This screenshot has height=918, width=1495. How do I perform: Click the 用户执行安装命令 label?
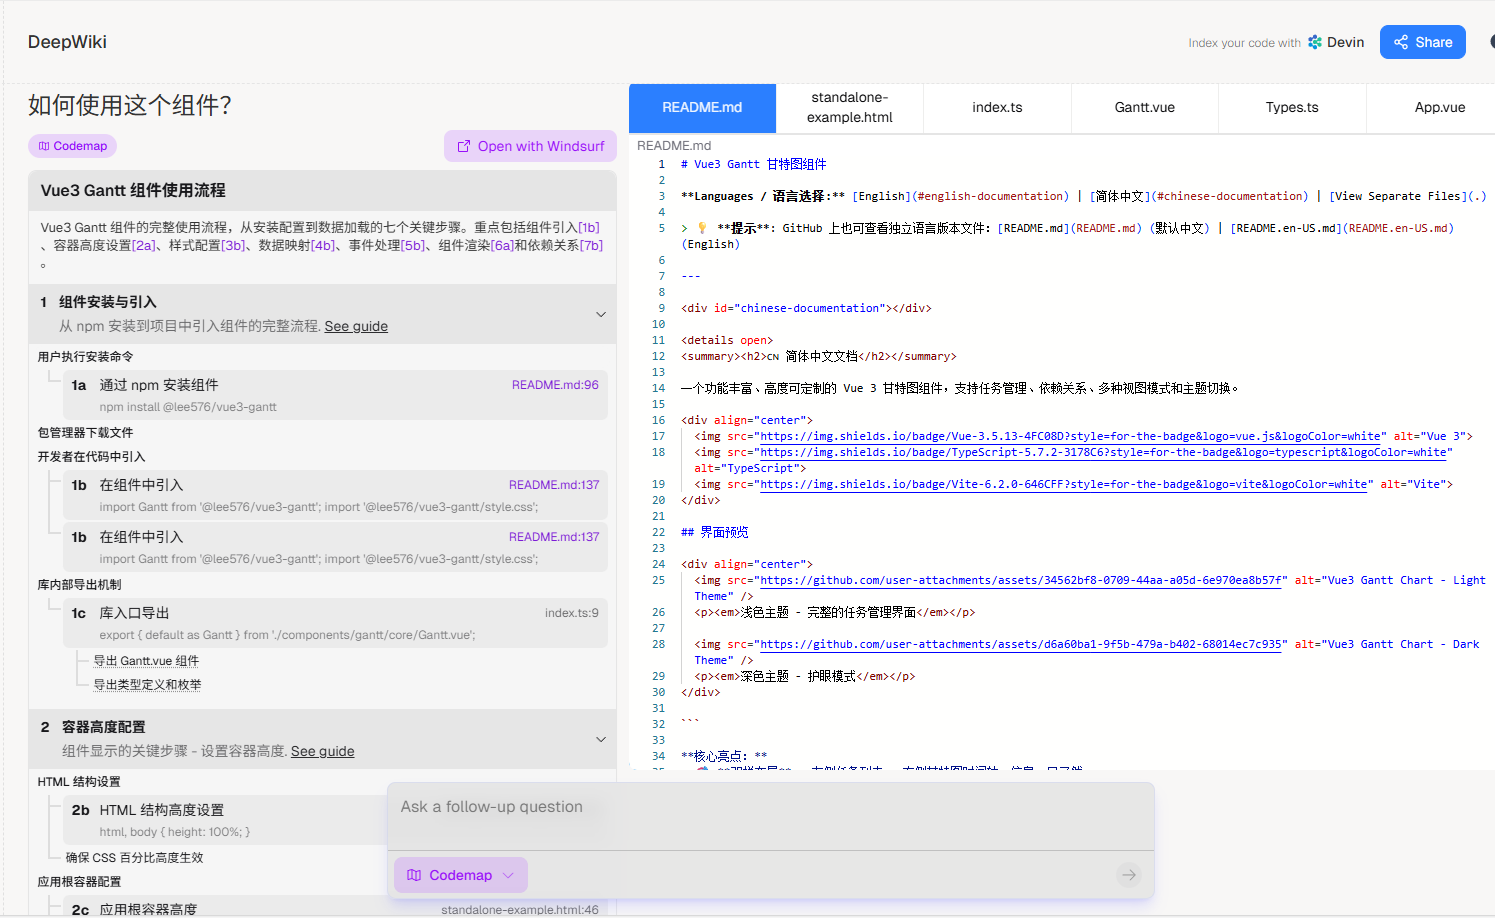coord(85,357)
